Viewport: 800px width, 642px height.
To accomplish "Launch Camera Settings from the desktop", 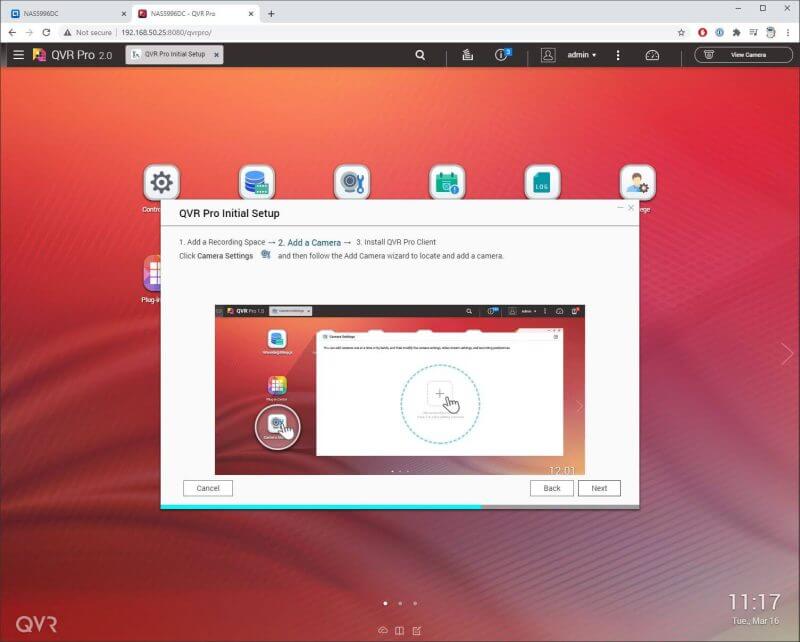I will [352, 183].
